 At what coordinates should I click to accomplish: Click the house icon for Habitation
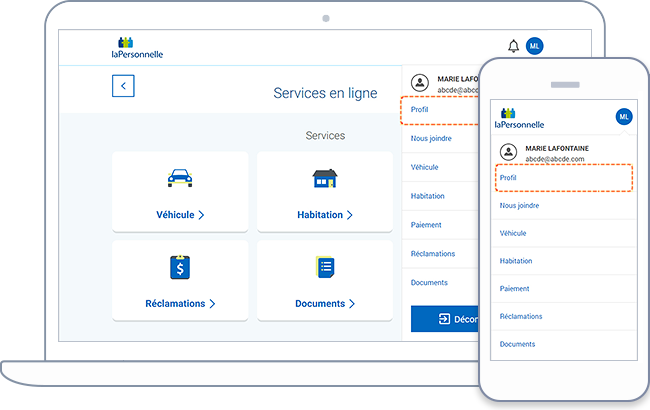pos(325,178)
